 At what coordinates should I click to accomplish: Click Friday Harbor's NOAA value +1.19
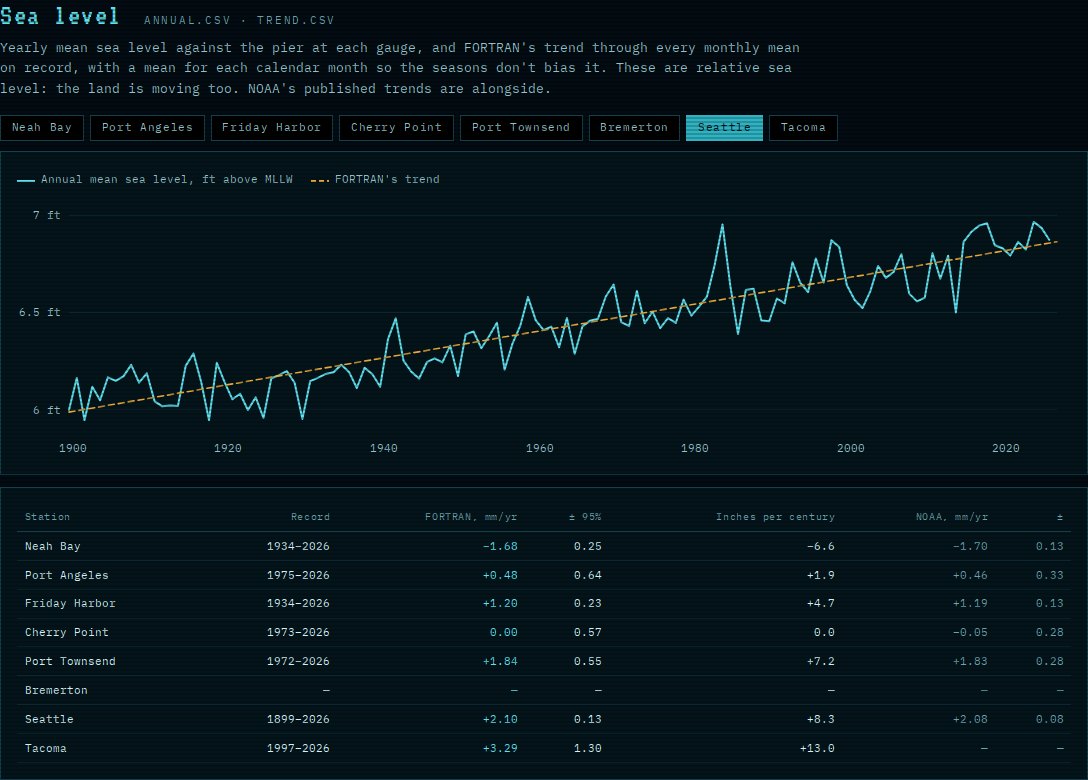click(970, 604)
